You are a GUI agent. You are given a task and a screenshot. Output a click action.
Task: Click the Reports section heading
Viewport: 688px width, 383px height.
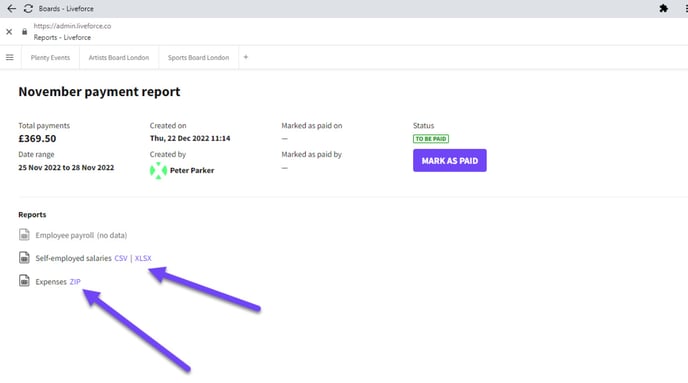(x=32, y=215)
